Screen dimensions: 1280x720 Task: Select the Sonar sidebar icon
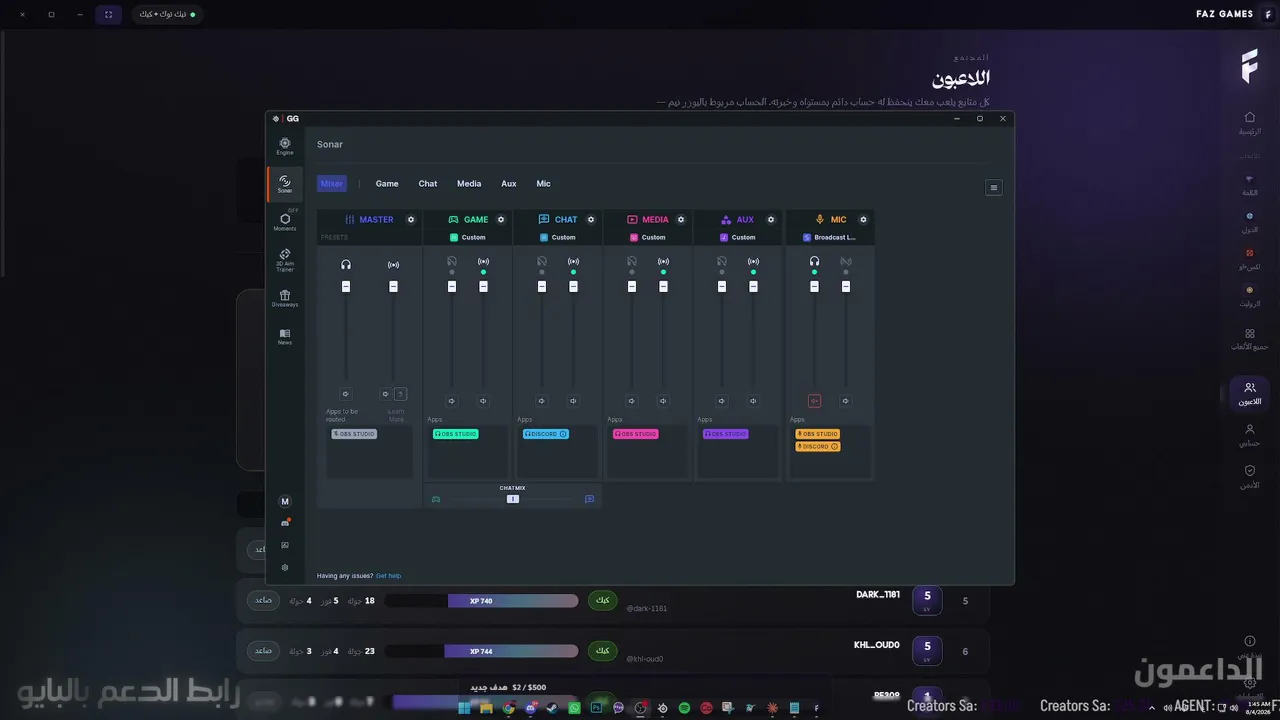[285, 184]
